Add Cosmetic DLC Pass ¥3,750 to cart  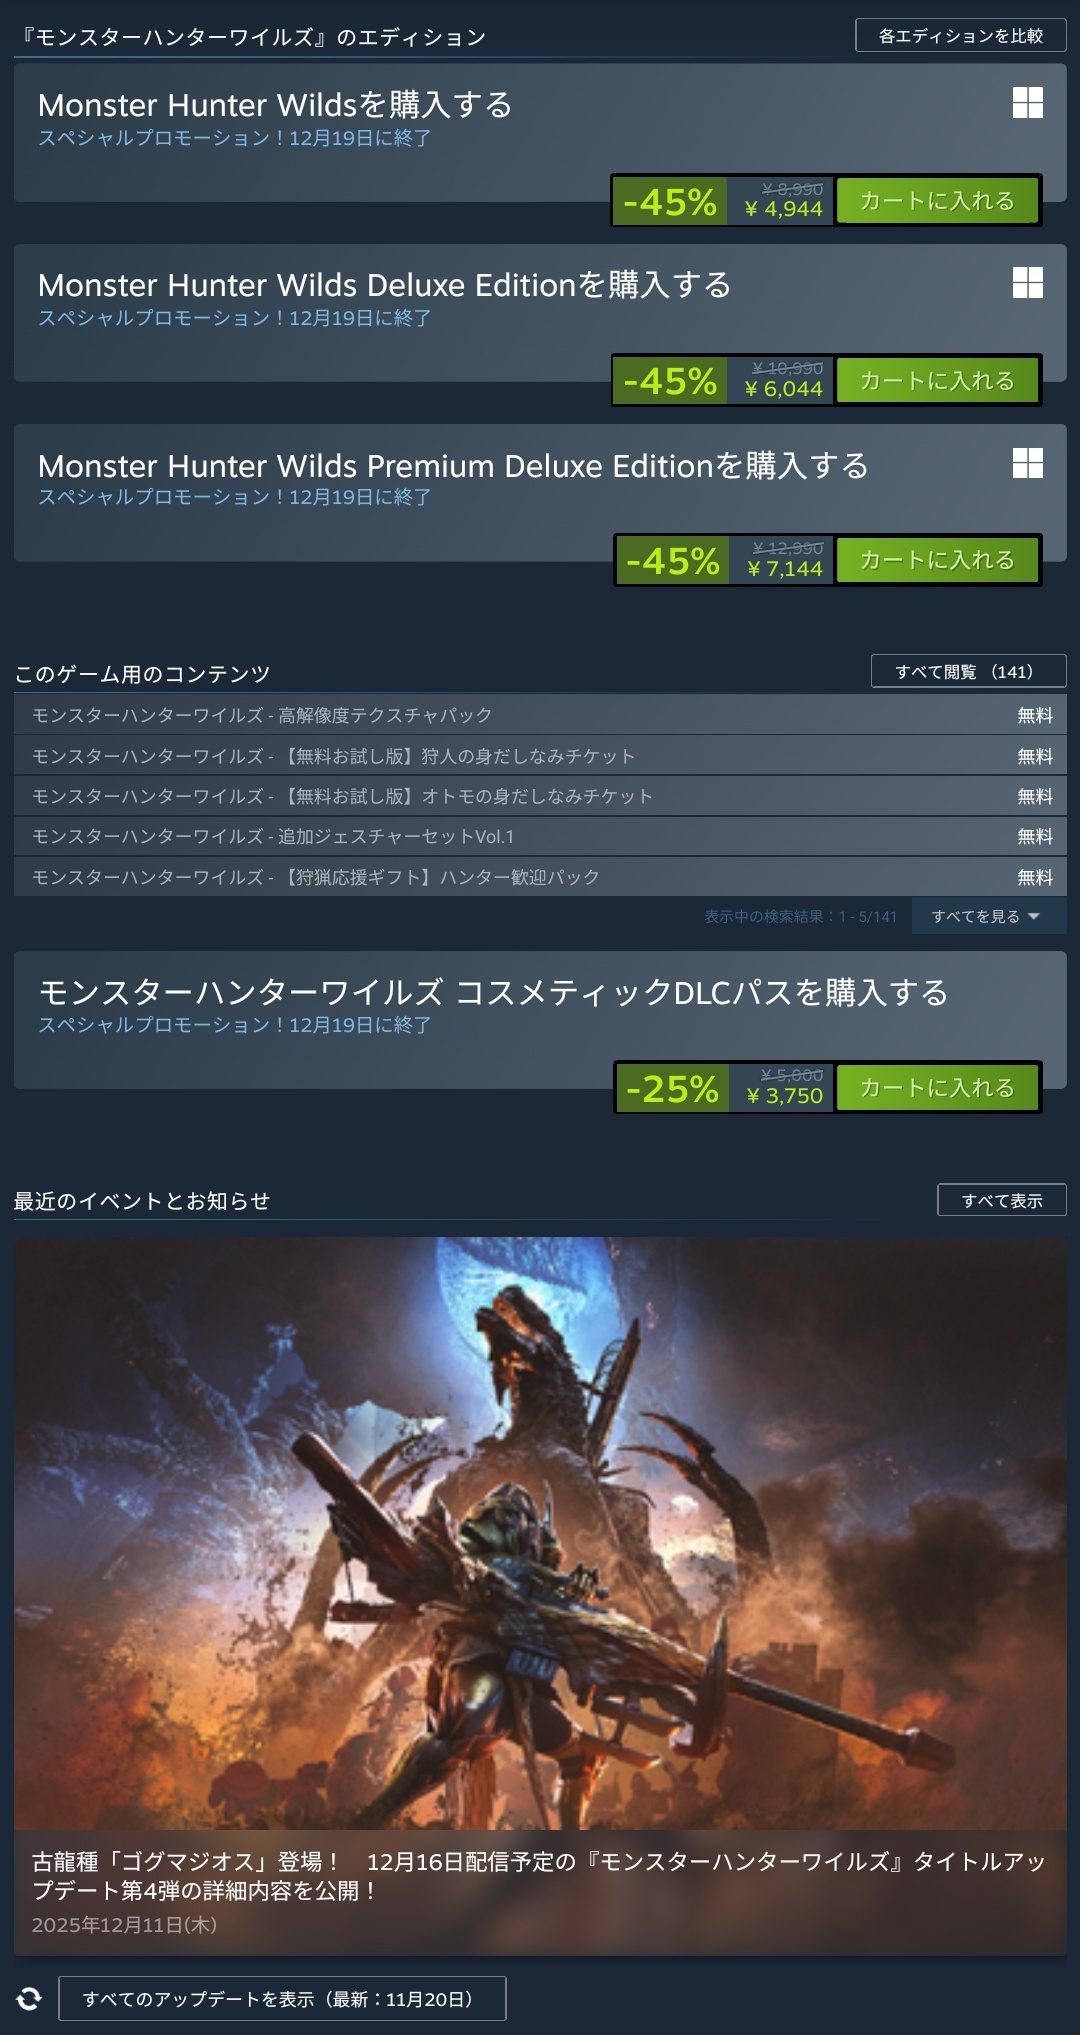point(937,1087)
